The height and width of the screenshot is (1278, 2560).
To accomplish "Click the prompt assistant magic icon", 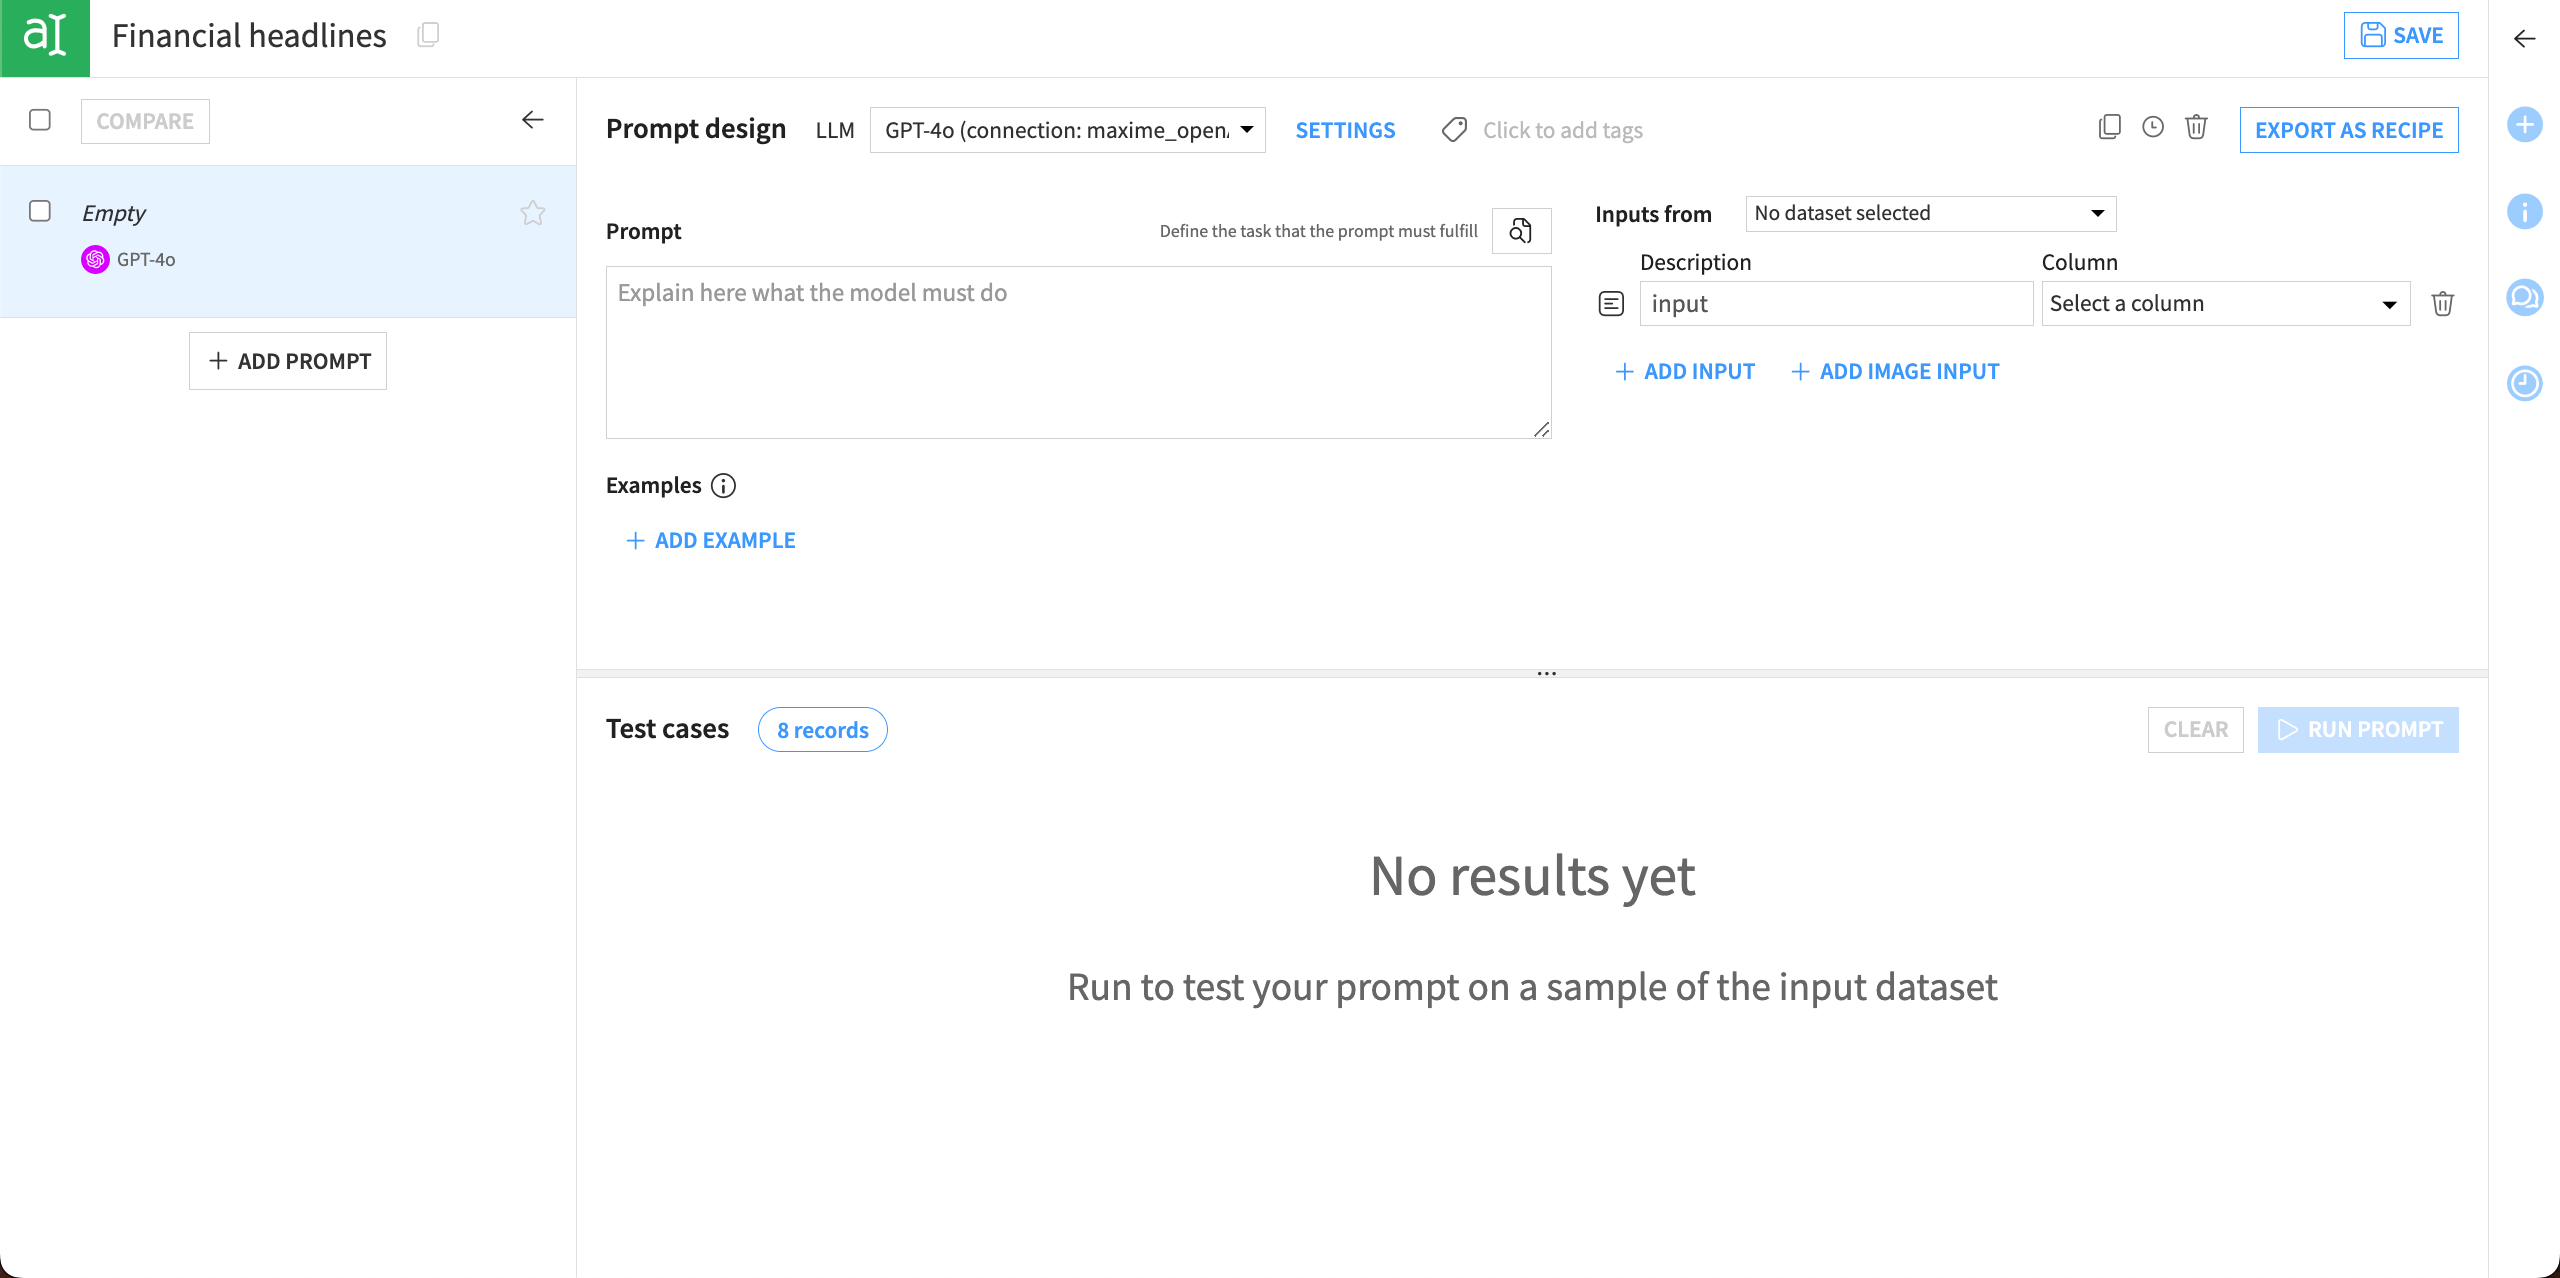I will point(1518,230).
